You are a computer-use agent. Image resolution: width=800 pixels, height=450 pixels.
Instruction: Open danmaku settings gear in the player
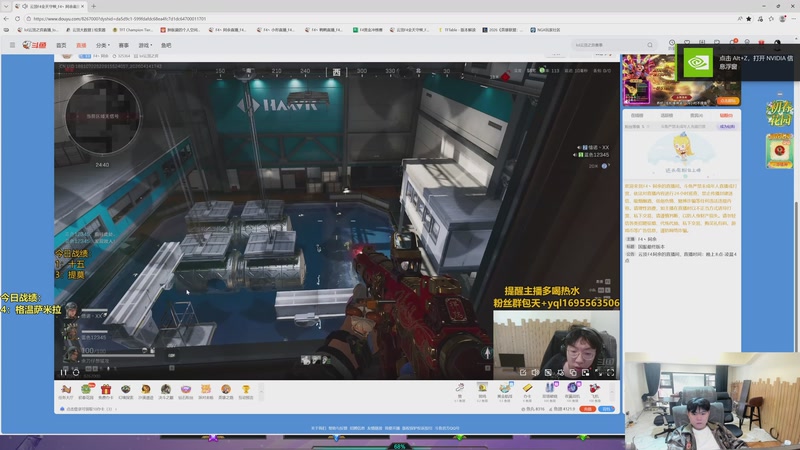click(x=561, y=373)
